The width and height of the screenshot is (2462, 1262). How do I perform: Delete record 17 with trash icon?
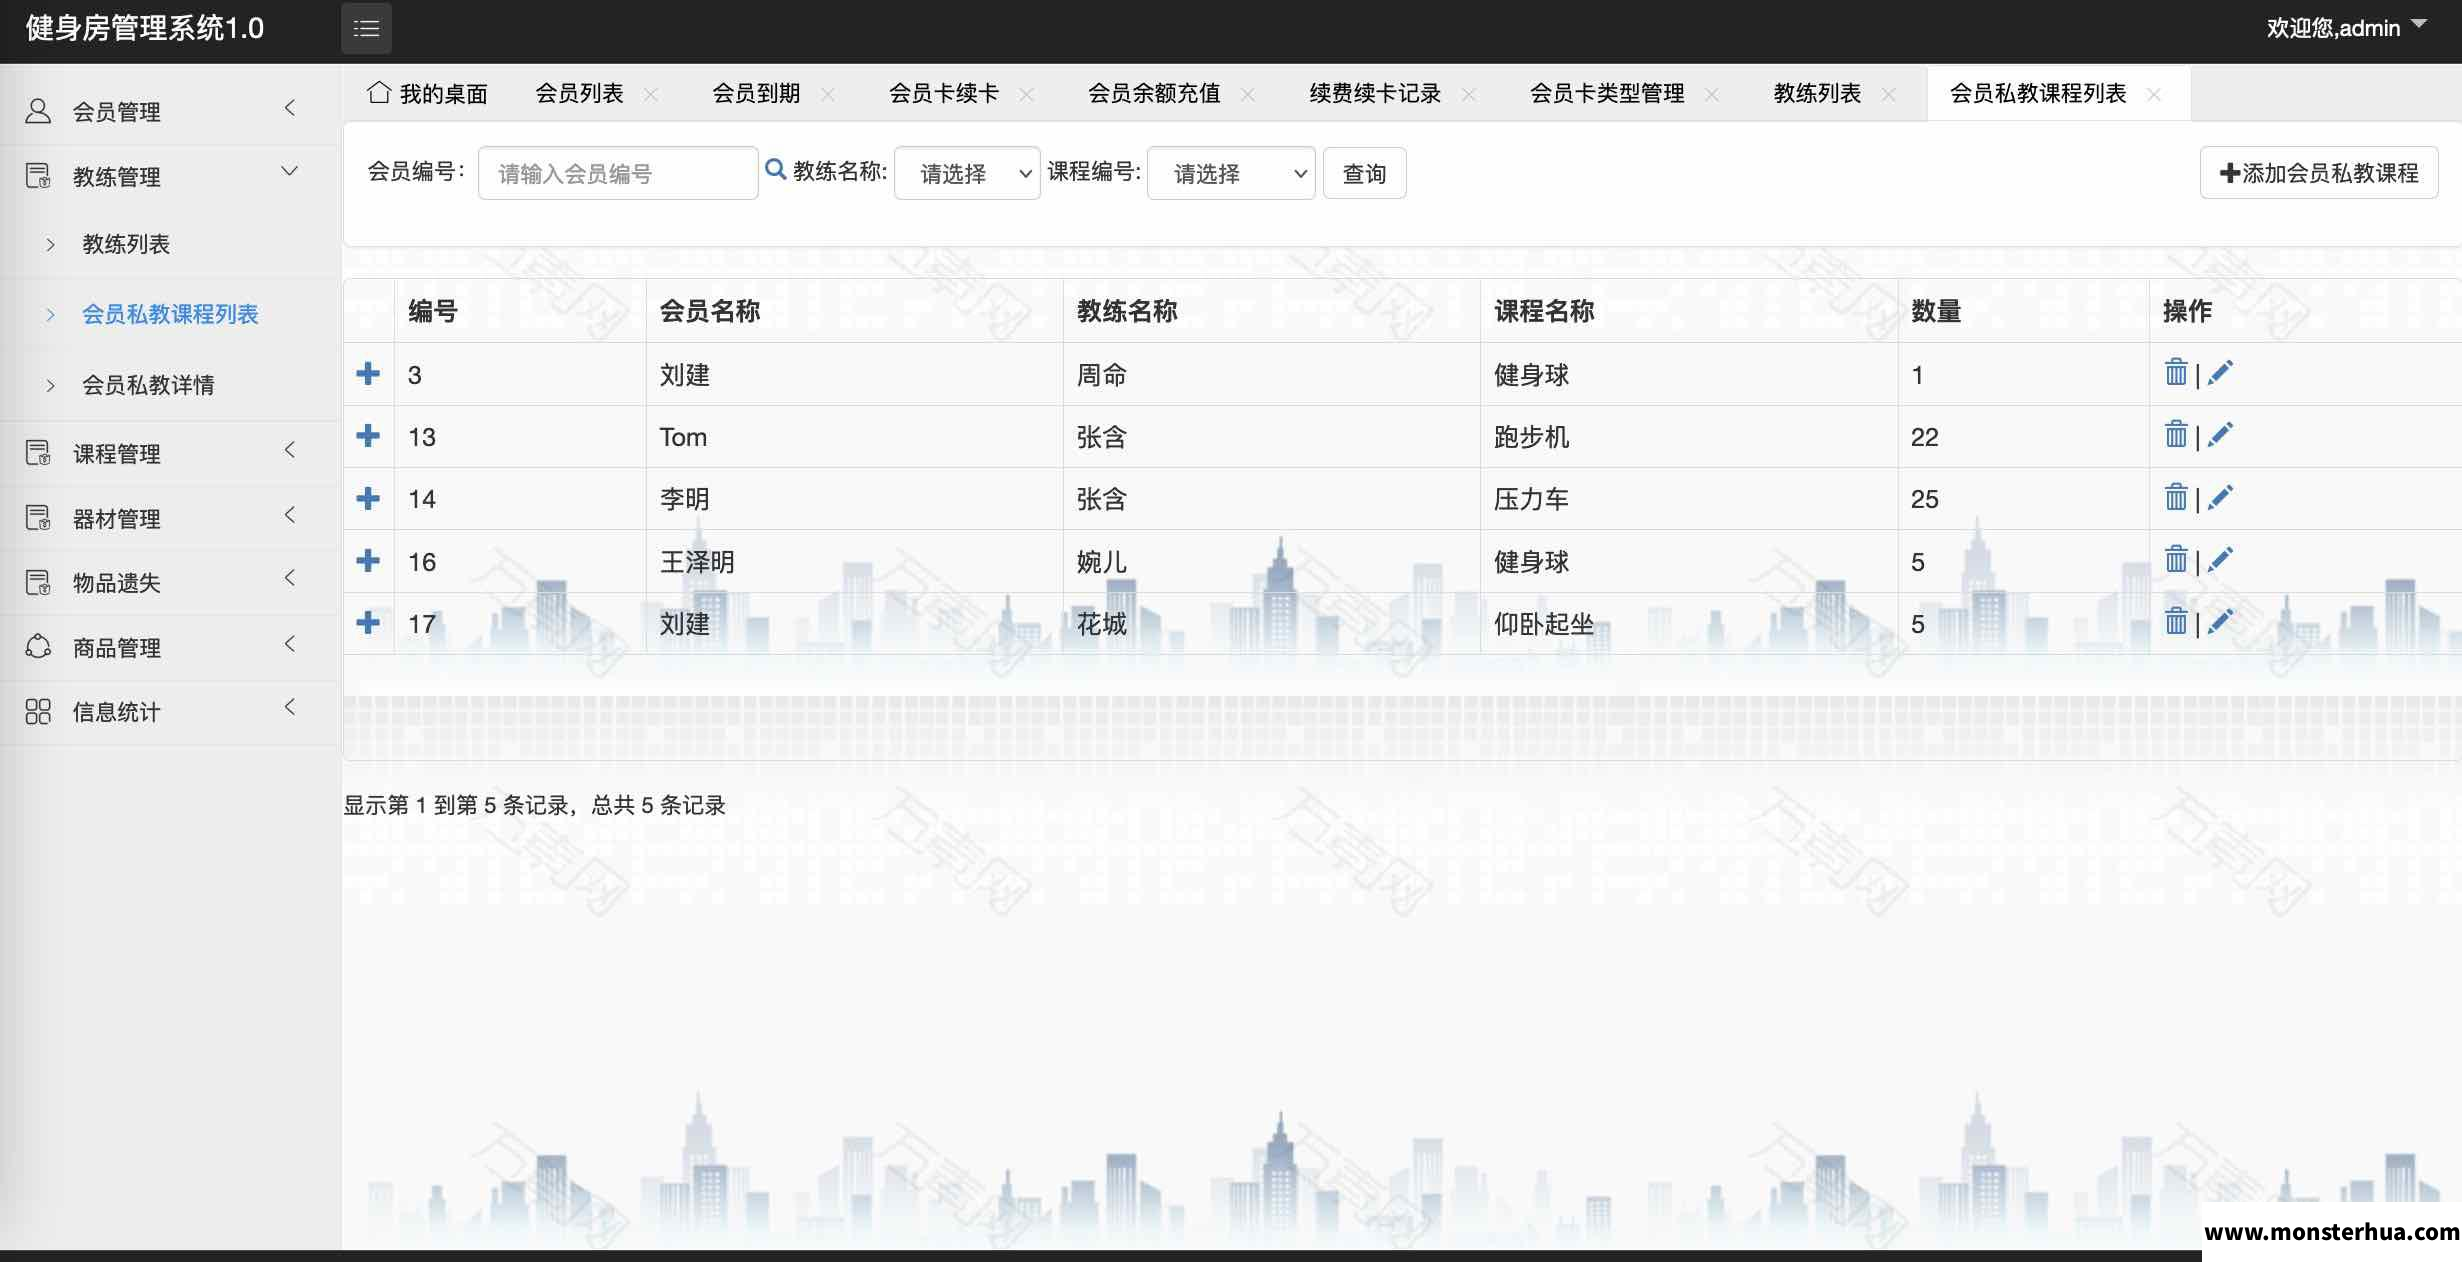2176,621
